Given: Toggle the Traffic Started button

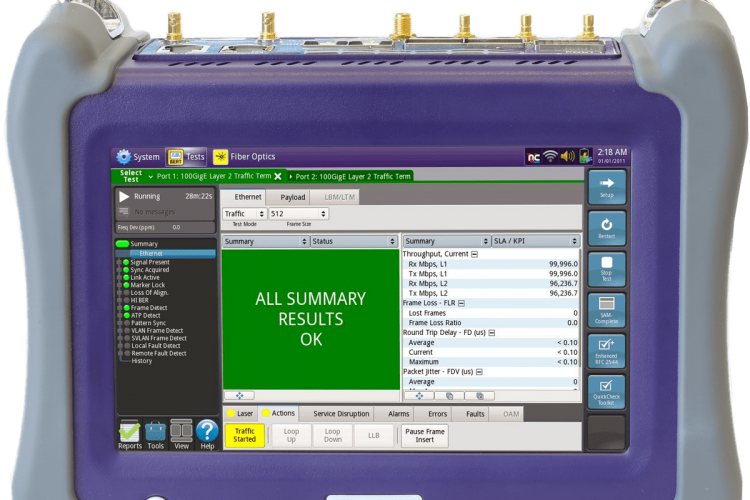Looking at the screenshot, I should tap(244, 436).
